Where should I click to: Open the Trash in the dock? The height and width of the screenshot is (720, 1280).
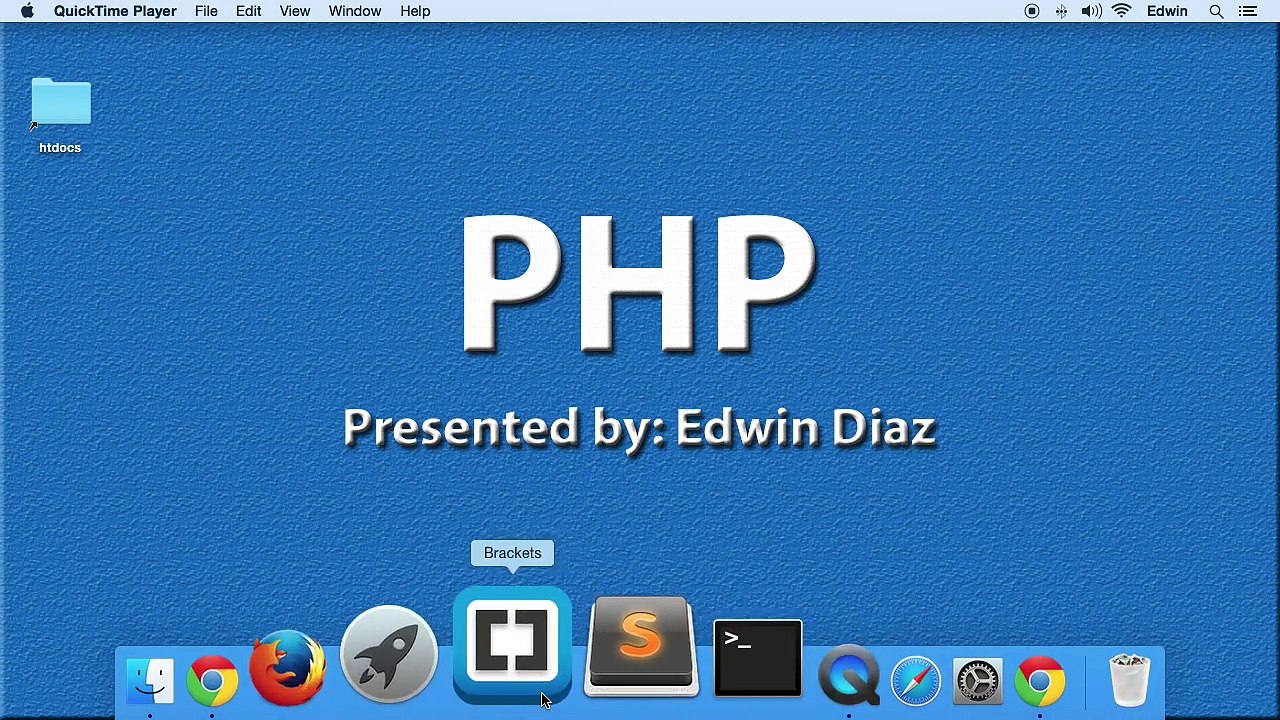pos(1130,680)
